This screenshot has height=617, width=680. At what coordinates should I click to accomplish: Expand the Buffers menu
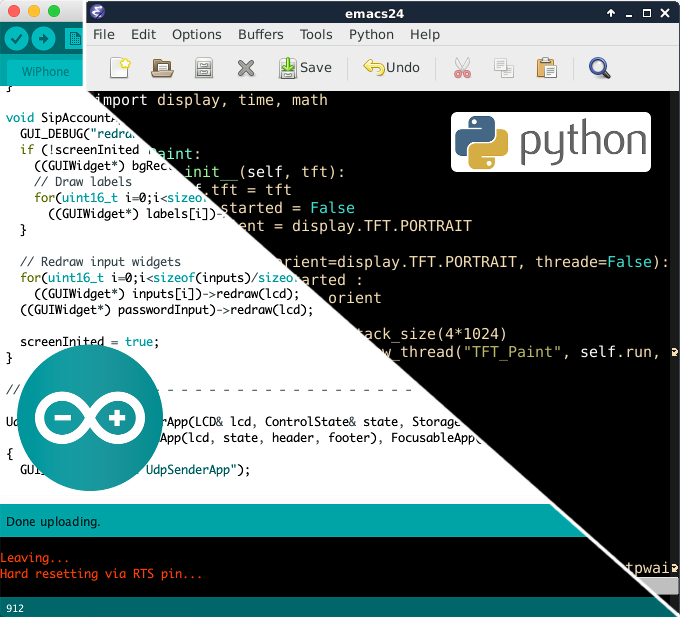tap(261, 34)
